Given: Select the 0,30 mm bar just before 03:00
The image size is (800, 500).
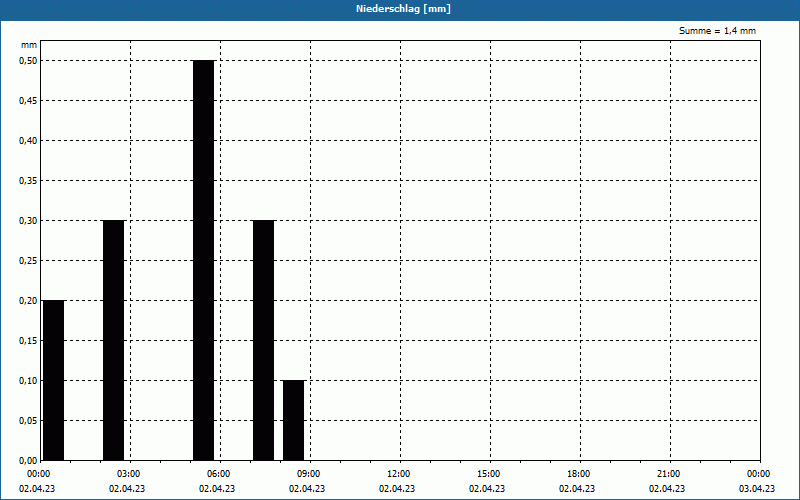Looking at the screenshot, I should (x=113, y=340).
